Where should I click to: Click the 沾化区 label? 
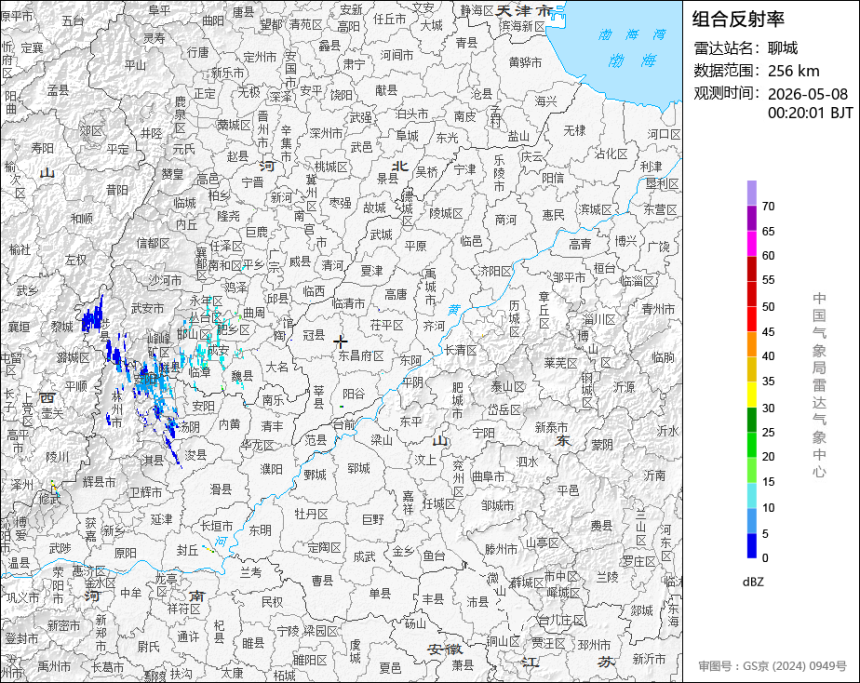(611, 154)
